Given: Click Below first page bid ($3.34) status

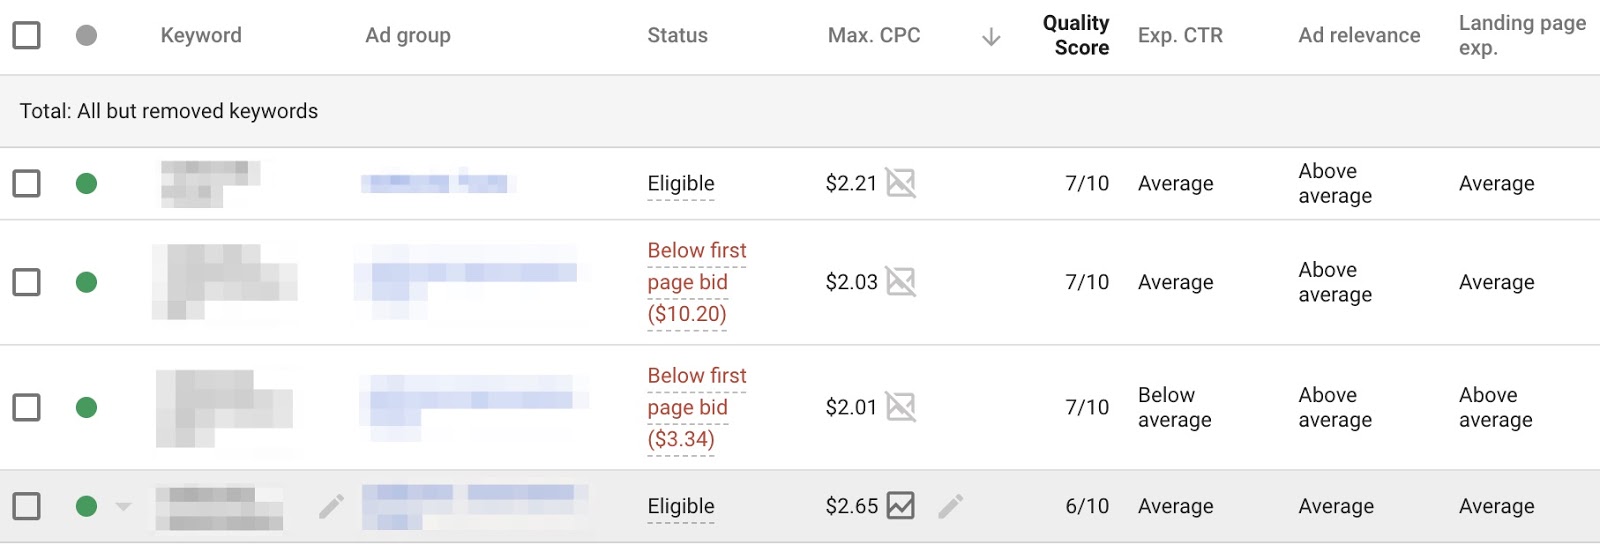Looking at the screenshot, I should [x=697, y=407].
